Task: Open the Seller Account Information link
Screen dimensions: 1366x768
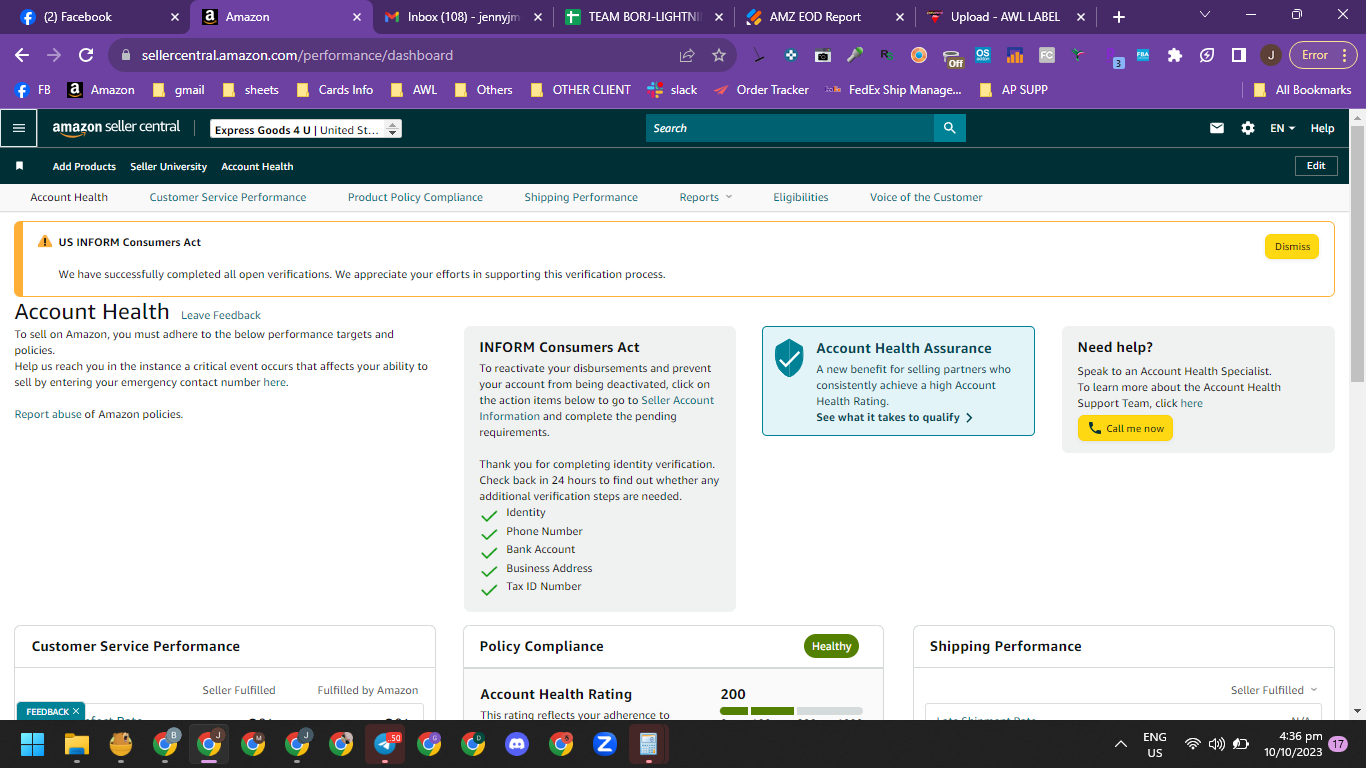Action: (x=596, y=408)
